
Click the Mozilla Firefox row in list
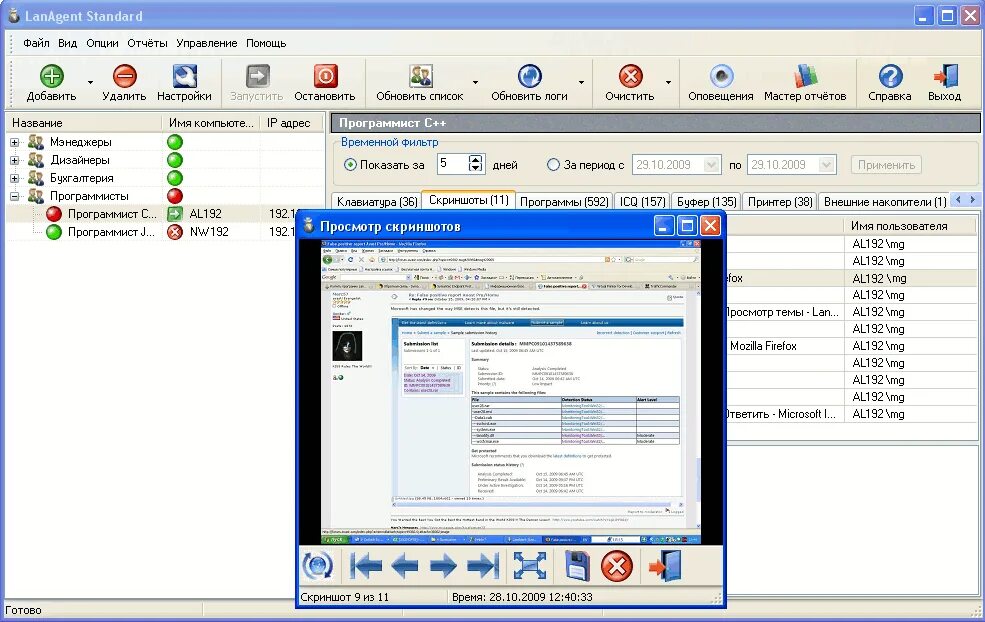[849, 346]
